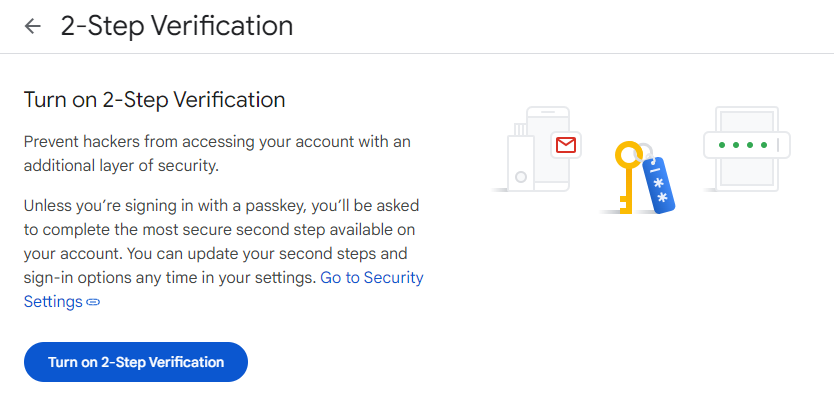Image resolution: width=834 pixels, height=407 pixels.
Task: Click the first green password dot
Action: pyautogui.click(x=722, y=145)
